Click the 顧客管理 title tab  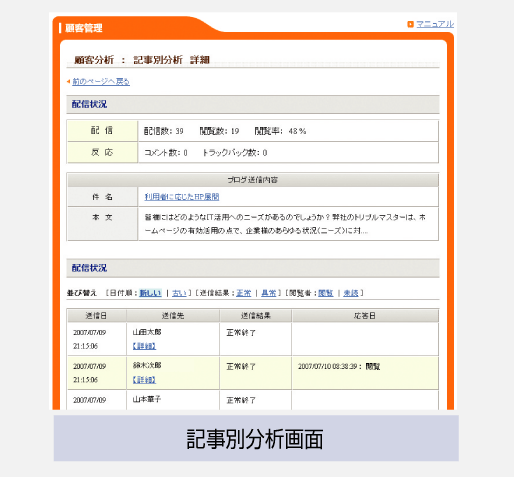(x=84, y=28)
